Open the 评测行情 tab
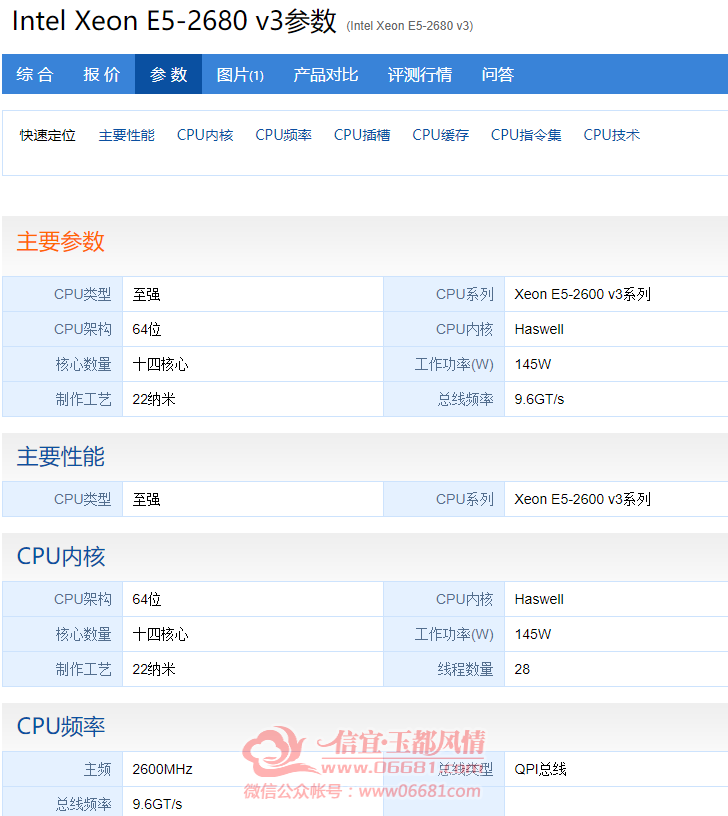This screenshot has width=728, height=816. coord(419,74)
